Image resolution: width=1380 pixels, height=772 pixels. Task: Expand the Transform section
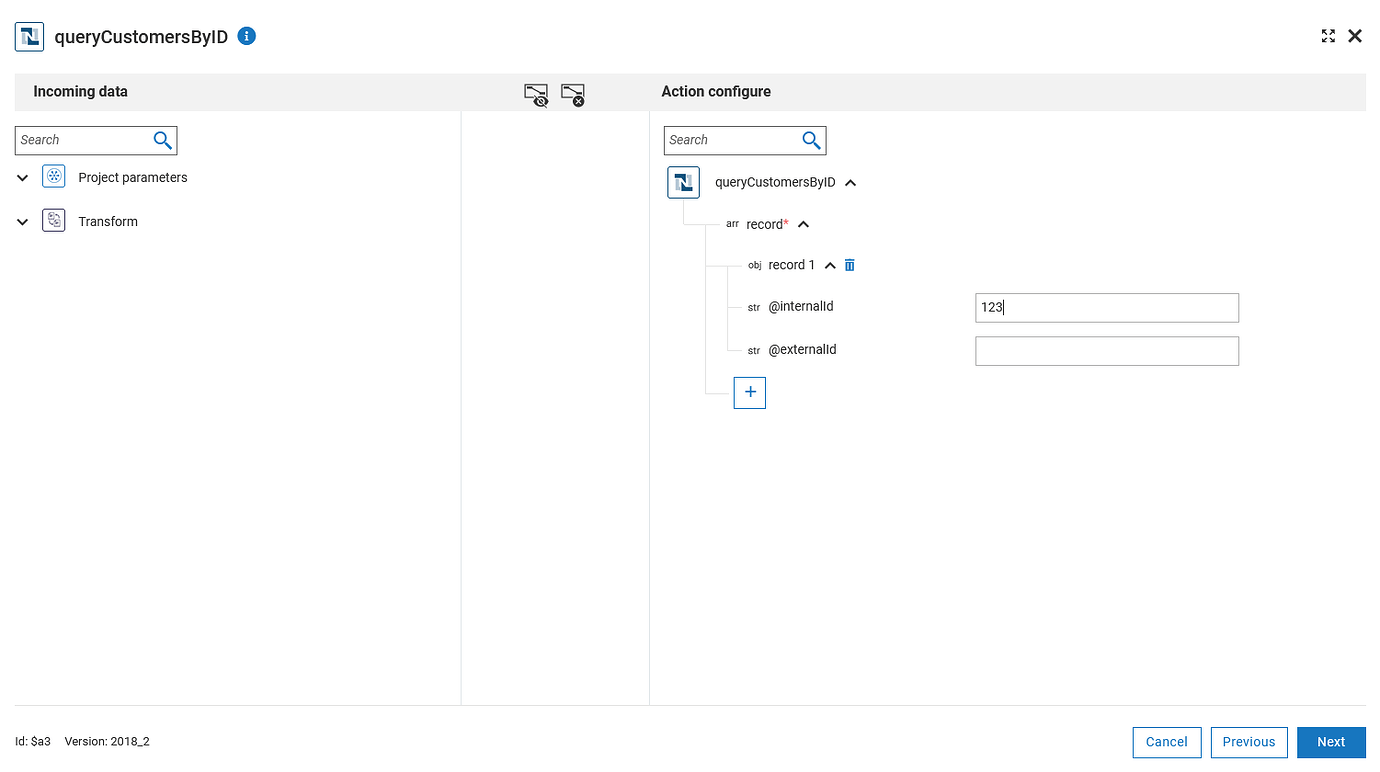pos(21,220)
